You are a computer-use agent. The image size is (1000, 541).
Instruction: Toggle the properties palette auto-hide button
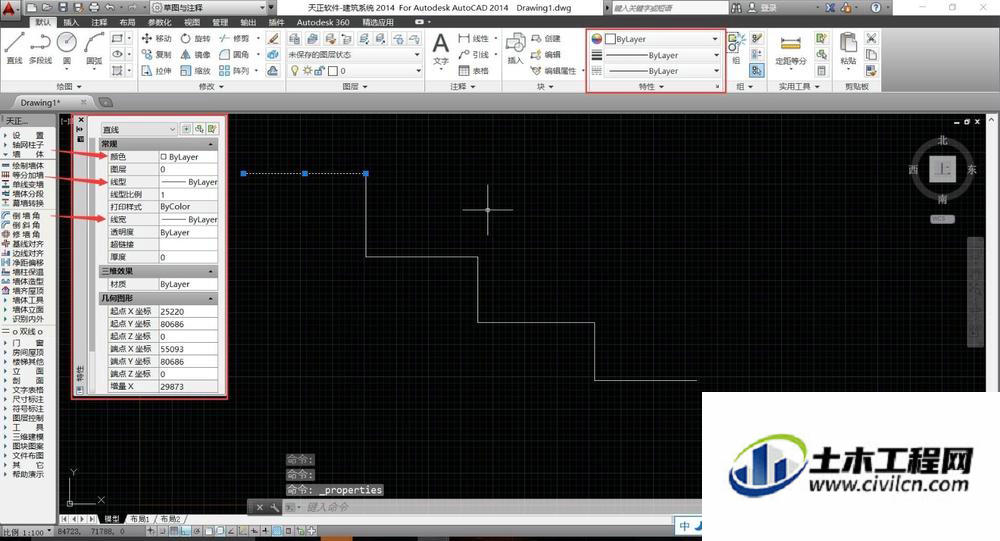[80, 129]
